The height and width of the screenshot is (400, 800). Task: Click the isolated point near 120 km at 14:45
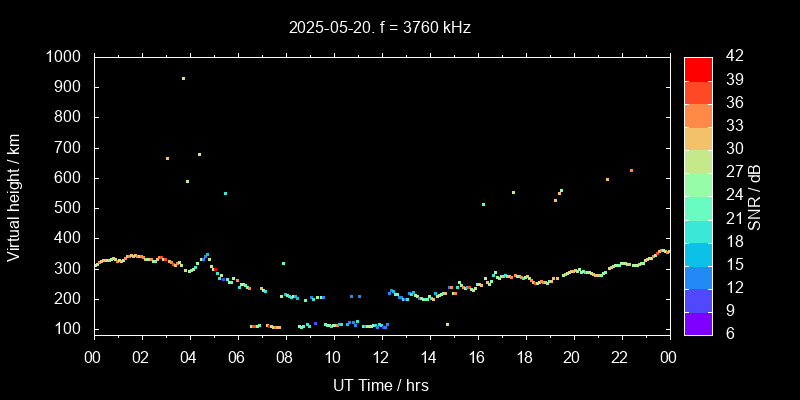(447, 324)
